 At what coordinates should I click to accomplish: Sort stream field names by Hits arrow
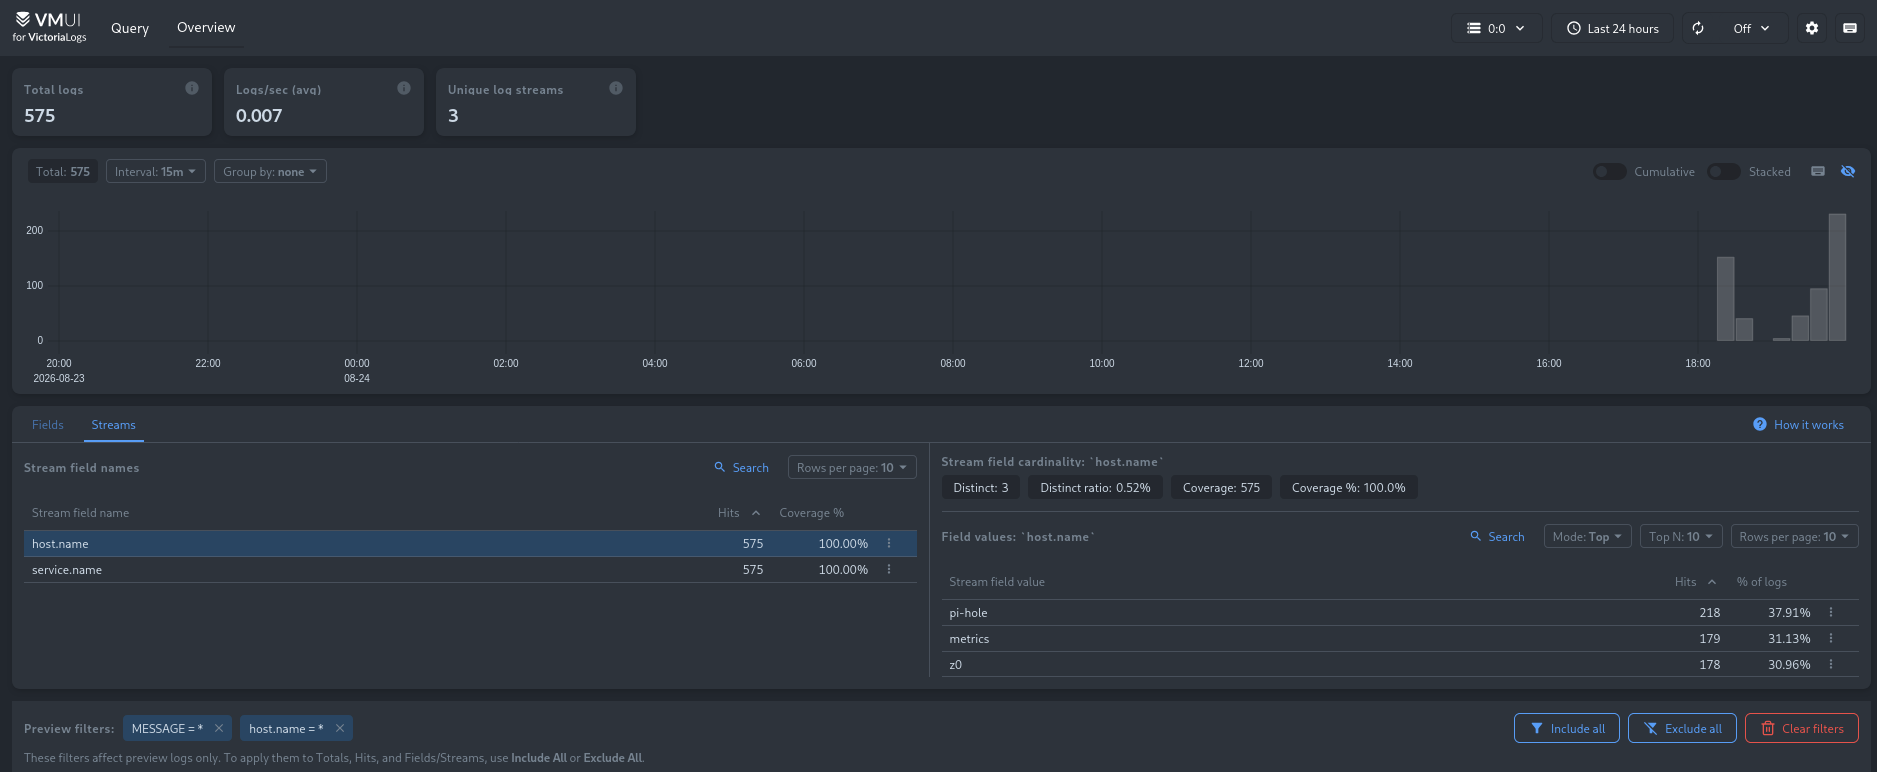click(756, 513)
